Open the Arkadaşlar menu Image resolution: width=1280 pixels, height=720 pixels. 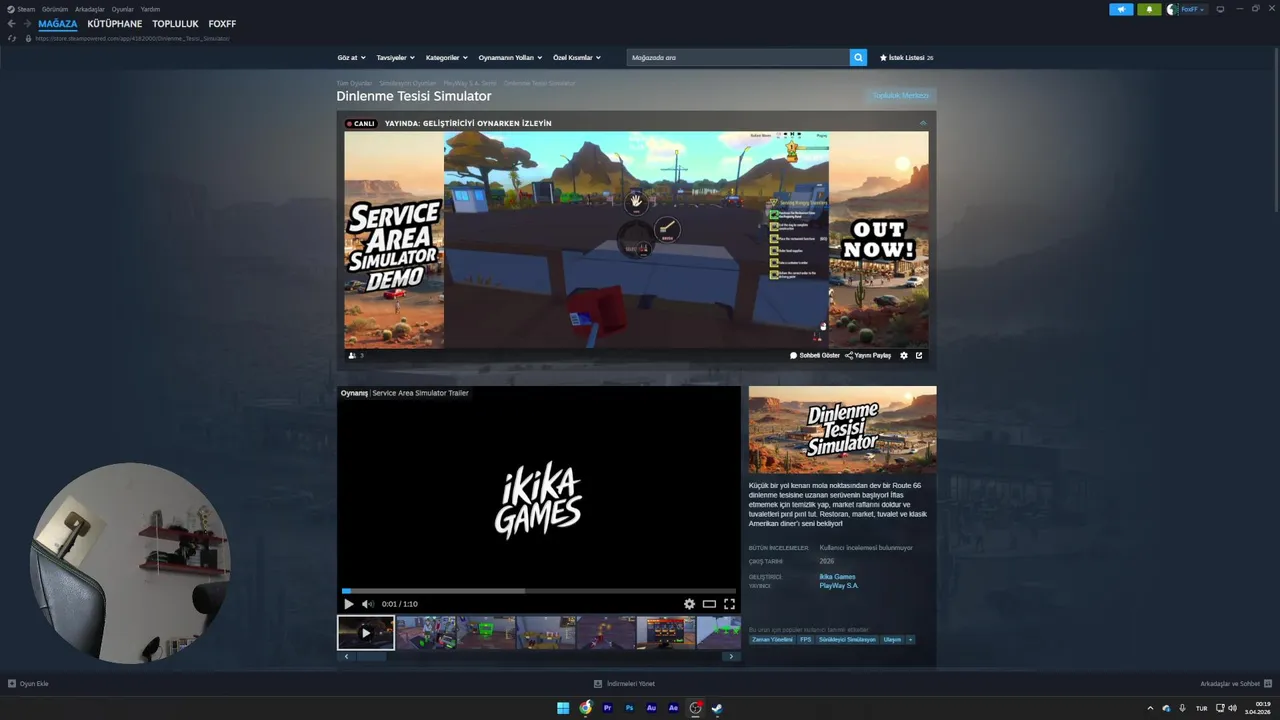pyautogui.click(x=90, y=9)
